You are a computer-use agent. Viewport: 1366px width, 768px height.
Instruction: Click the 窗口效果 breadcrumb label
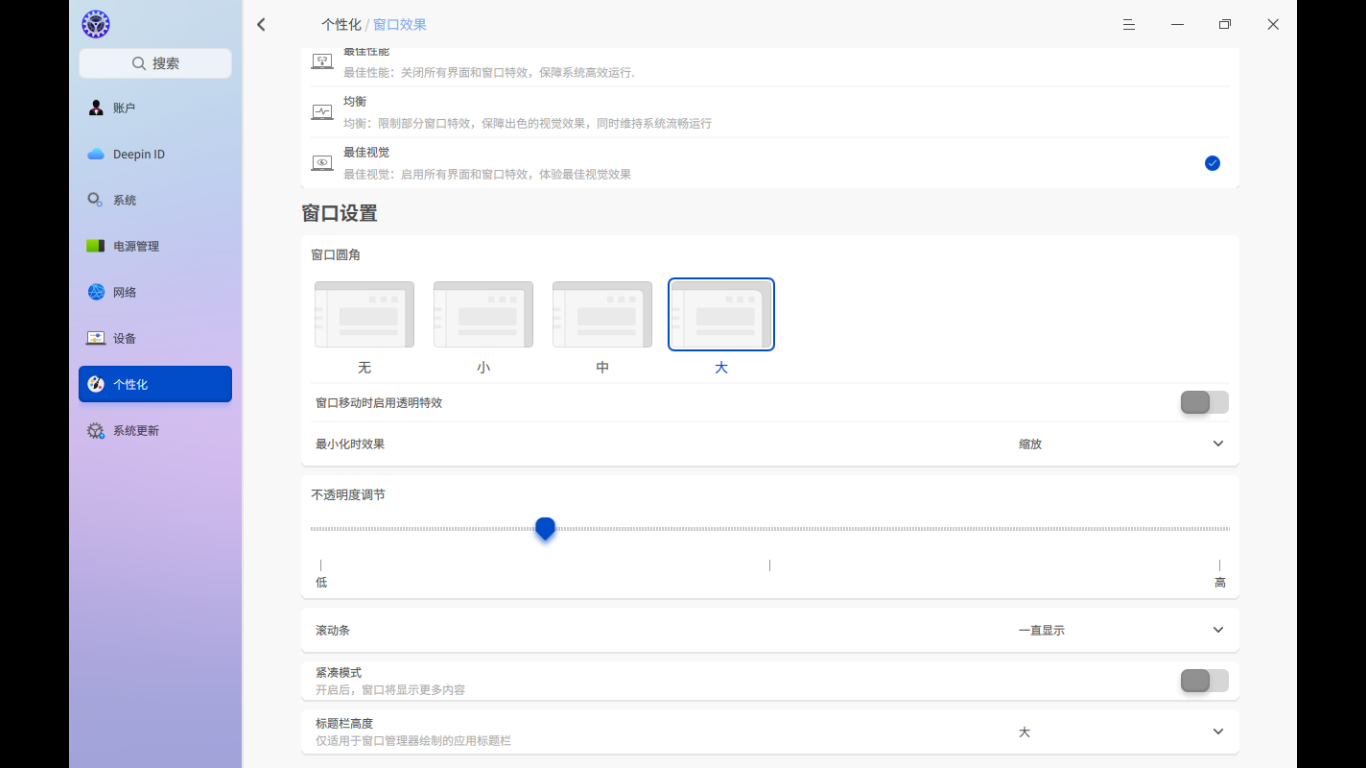[400, 24]
